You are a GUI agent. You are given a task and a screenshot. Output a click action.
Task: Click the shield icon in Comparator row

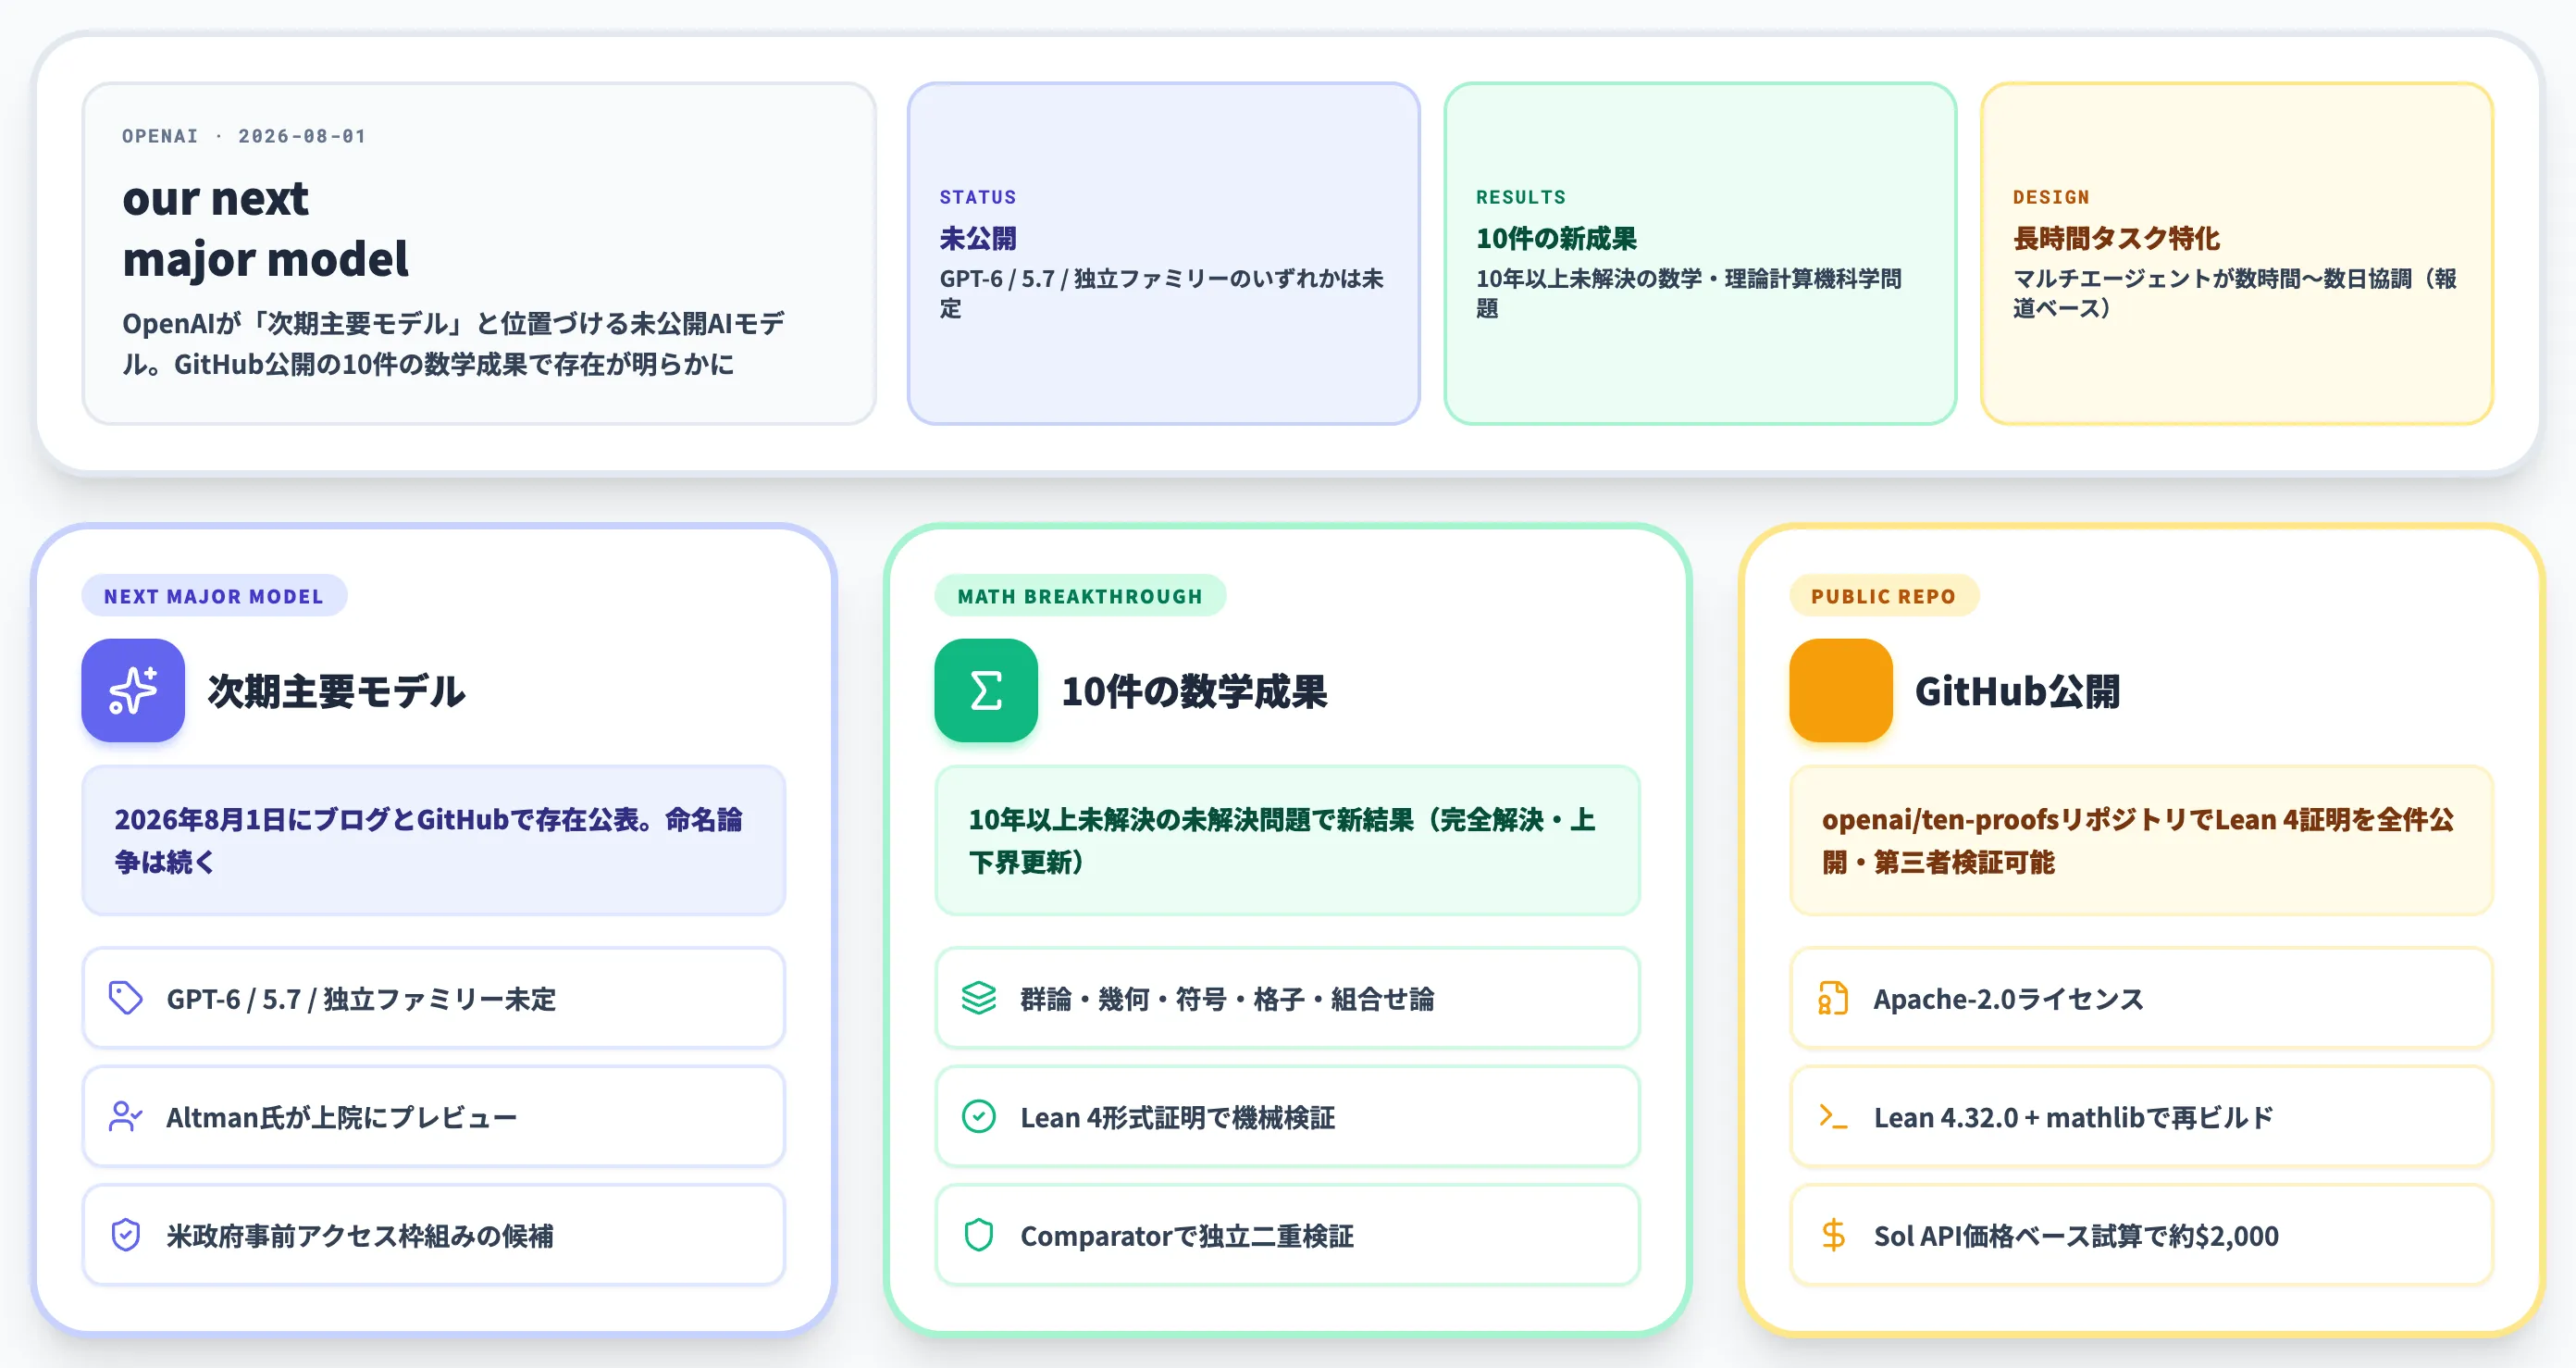click(979, 1235)
